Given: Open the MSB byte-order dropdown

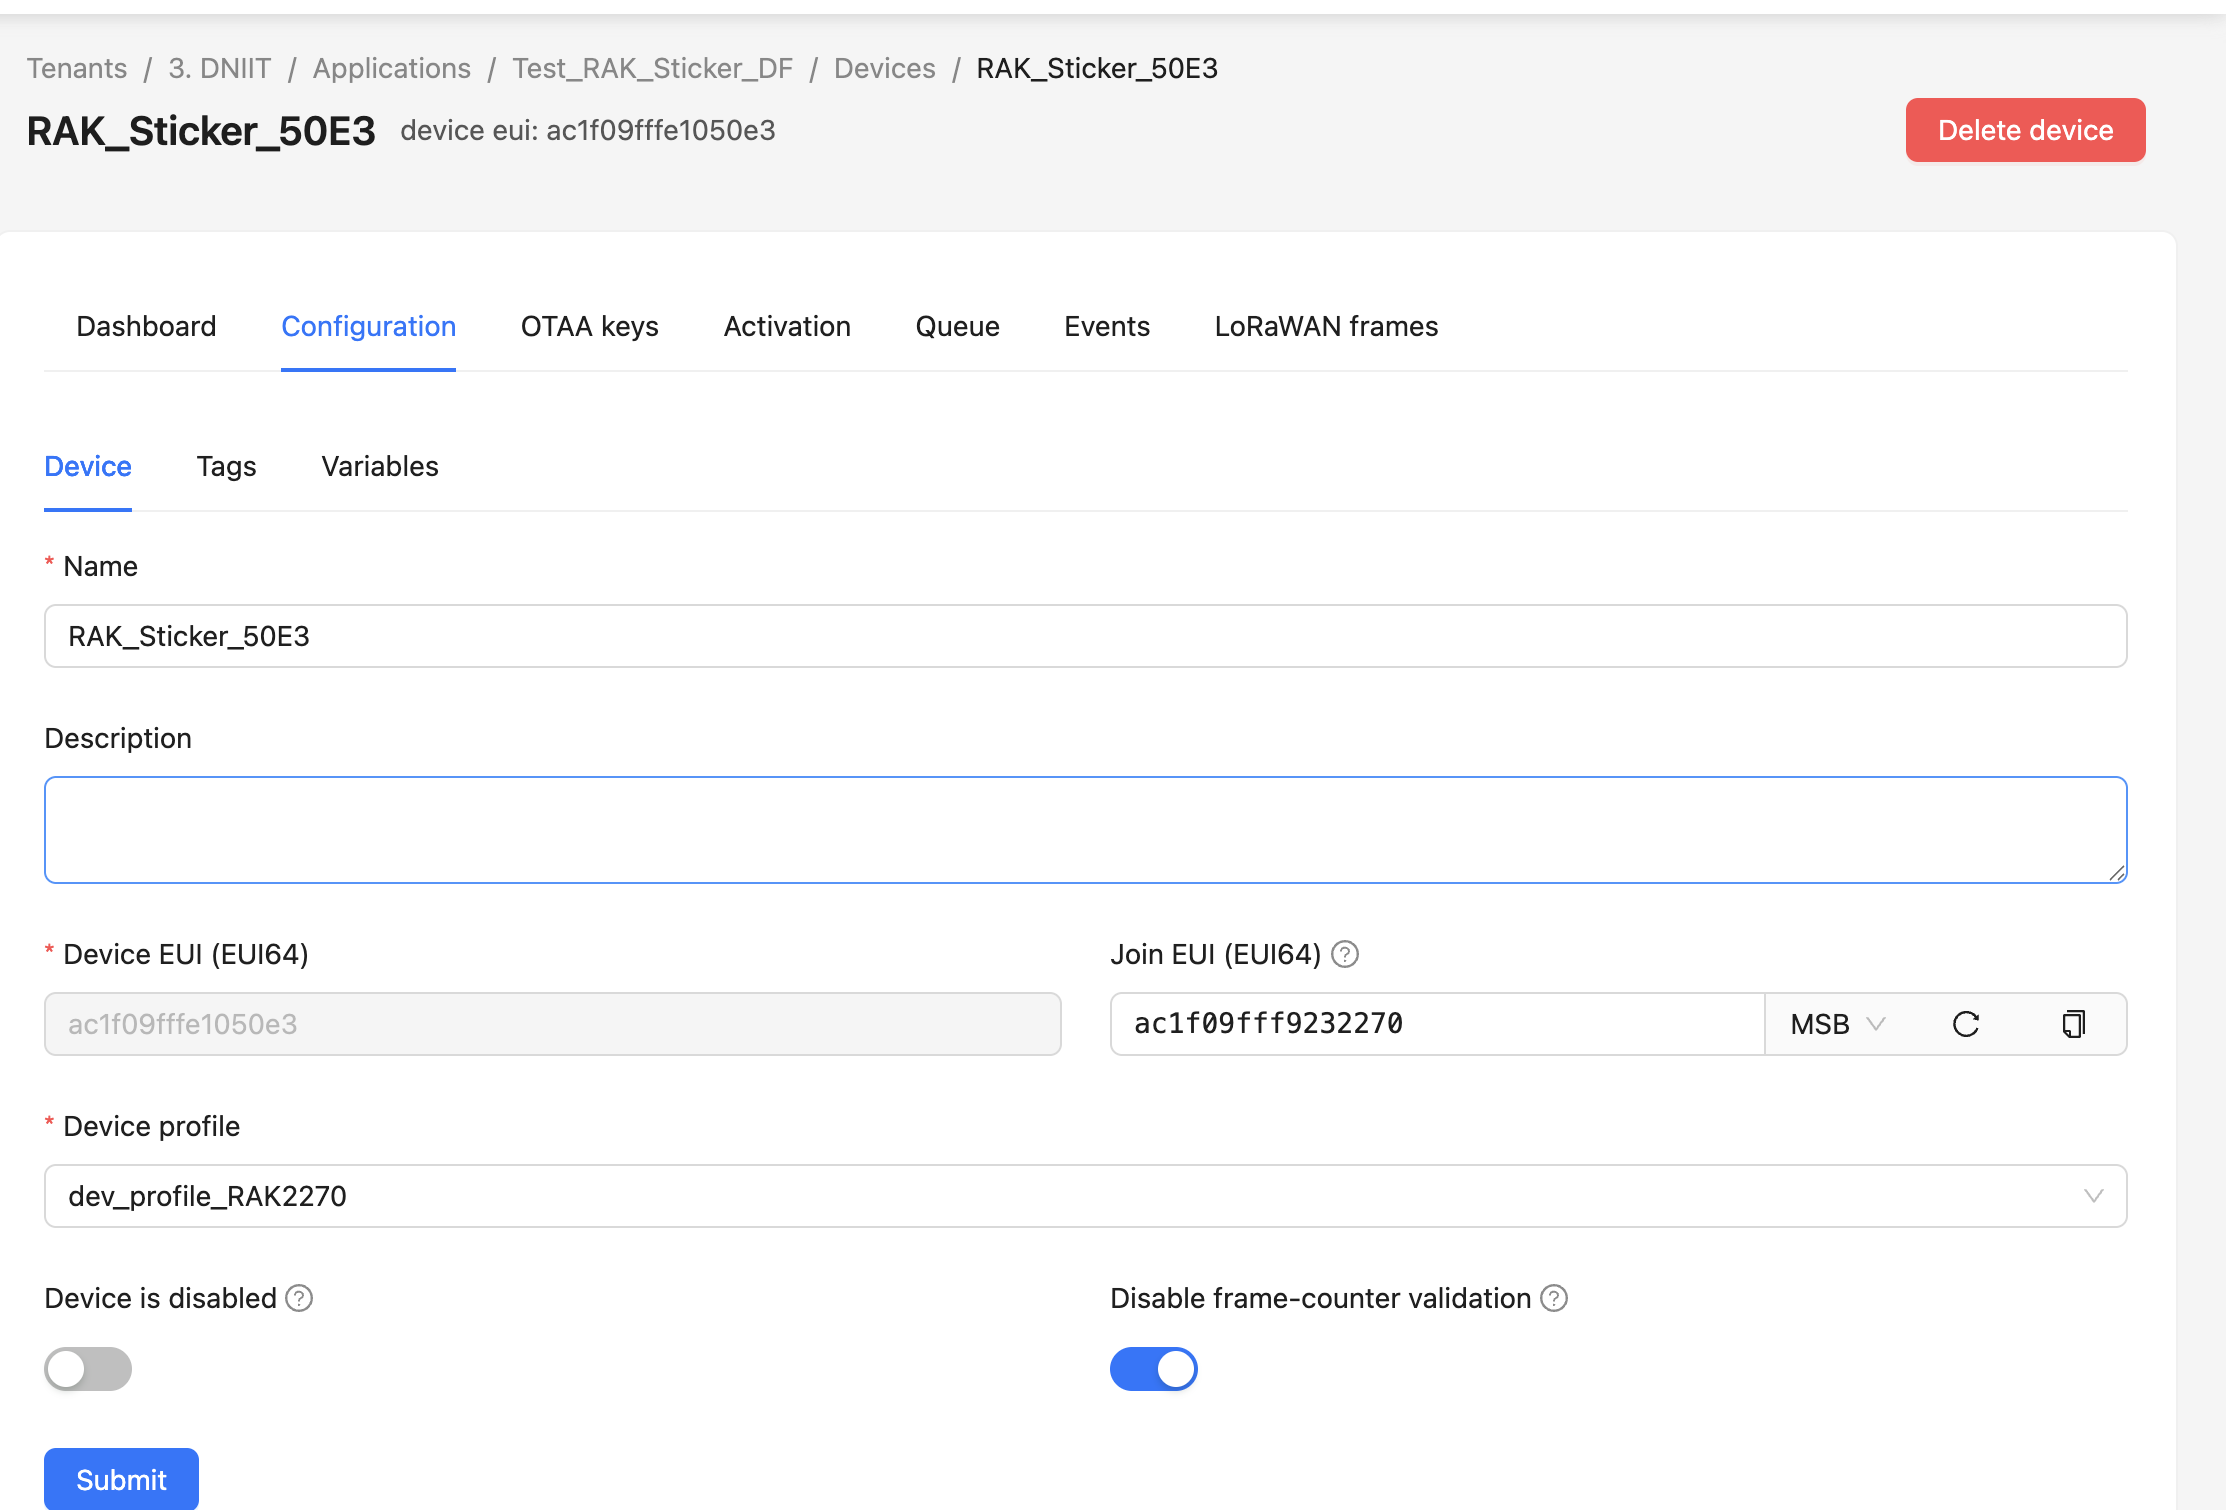Looking at the screenshot, I should pyautogui.click(x=1837, y=1024).
